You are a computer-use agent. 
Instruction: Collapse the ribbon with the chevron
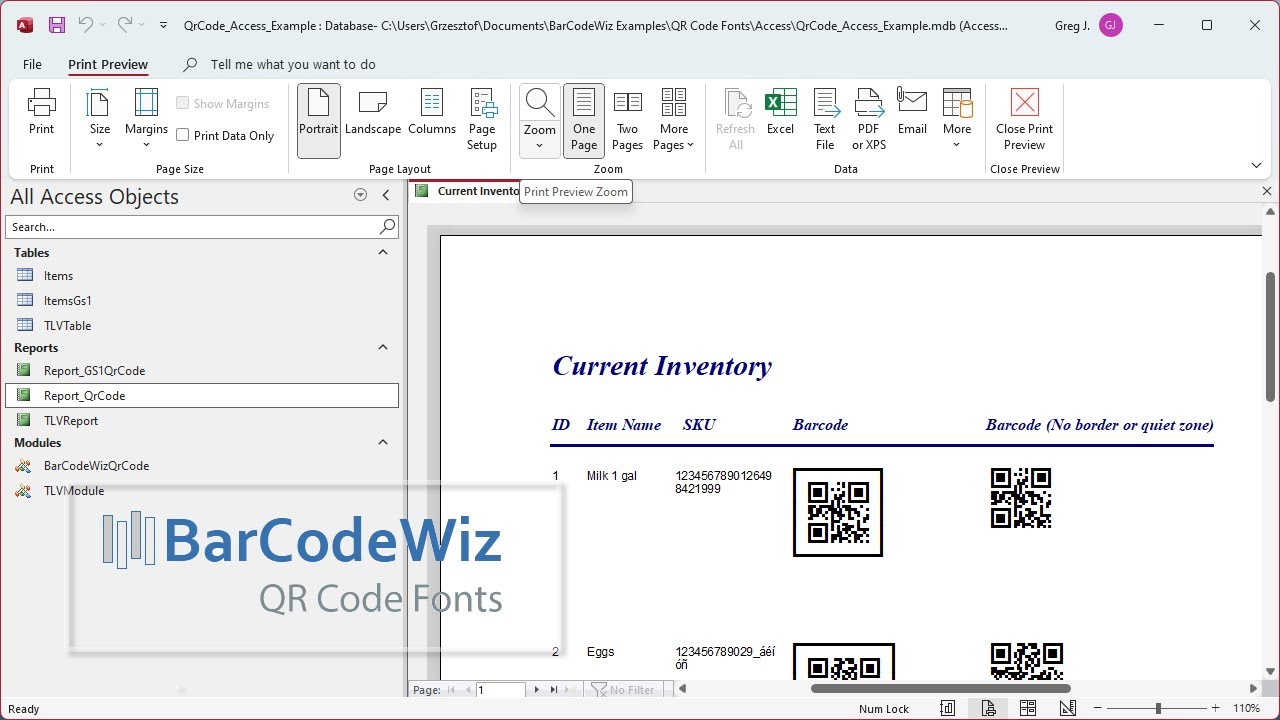tap(1257, 166)
